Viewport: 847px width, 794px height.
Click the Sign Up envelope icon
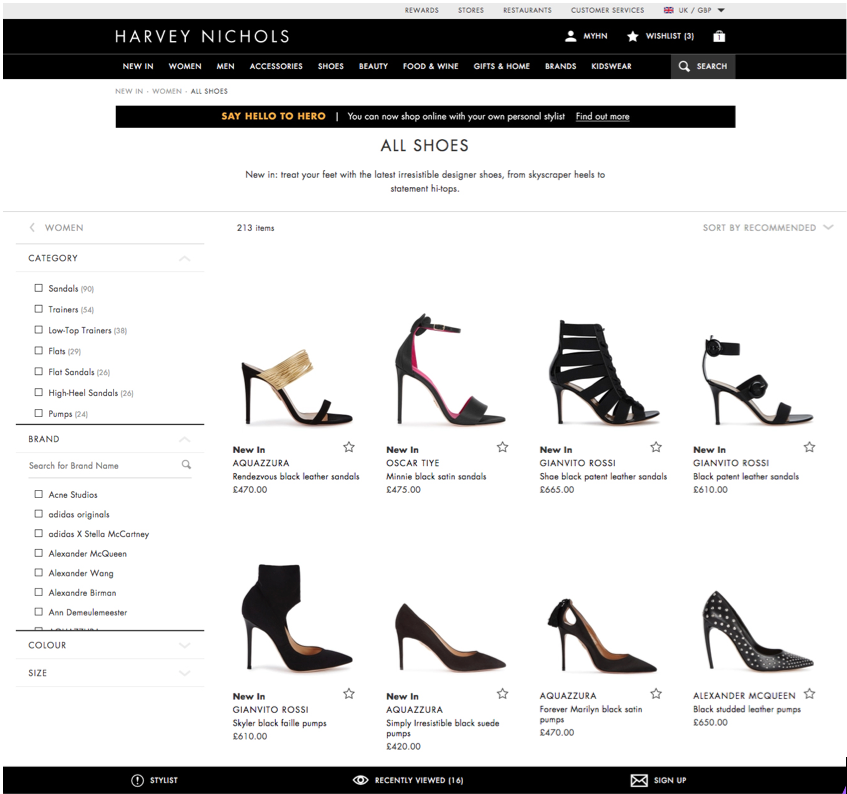click(639, 780)
